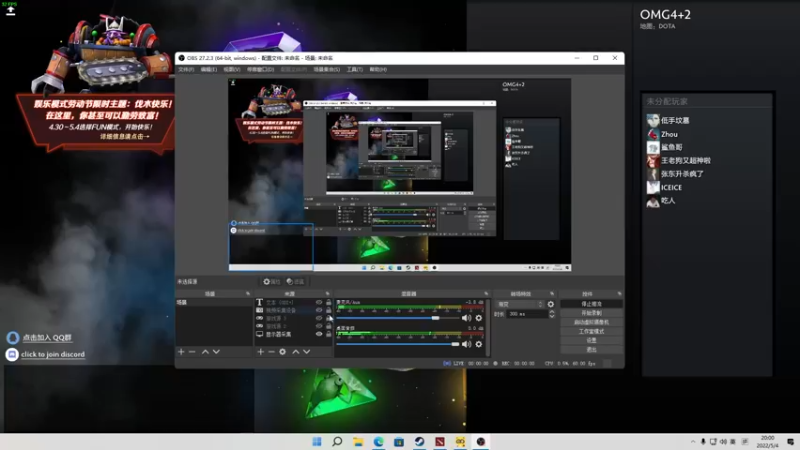Toggle lock on the fourth source row

click(329, 326)
